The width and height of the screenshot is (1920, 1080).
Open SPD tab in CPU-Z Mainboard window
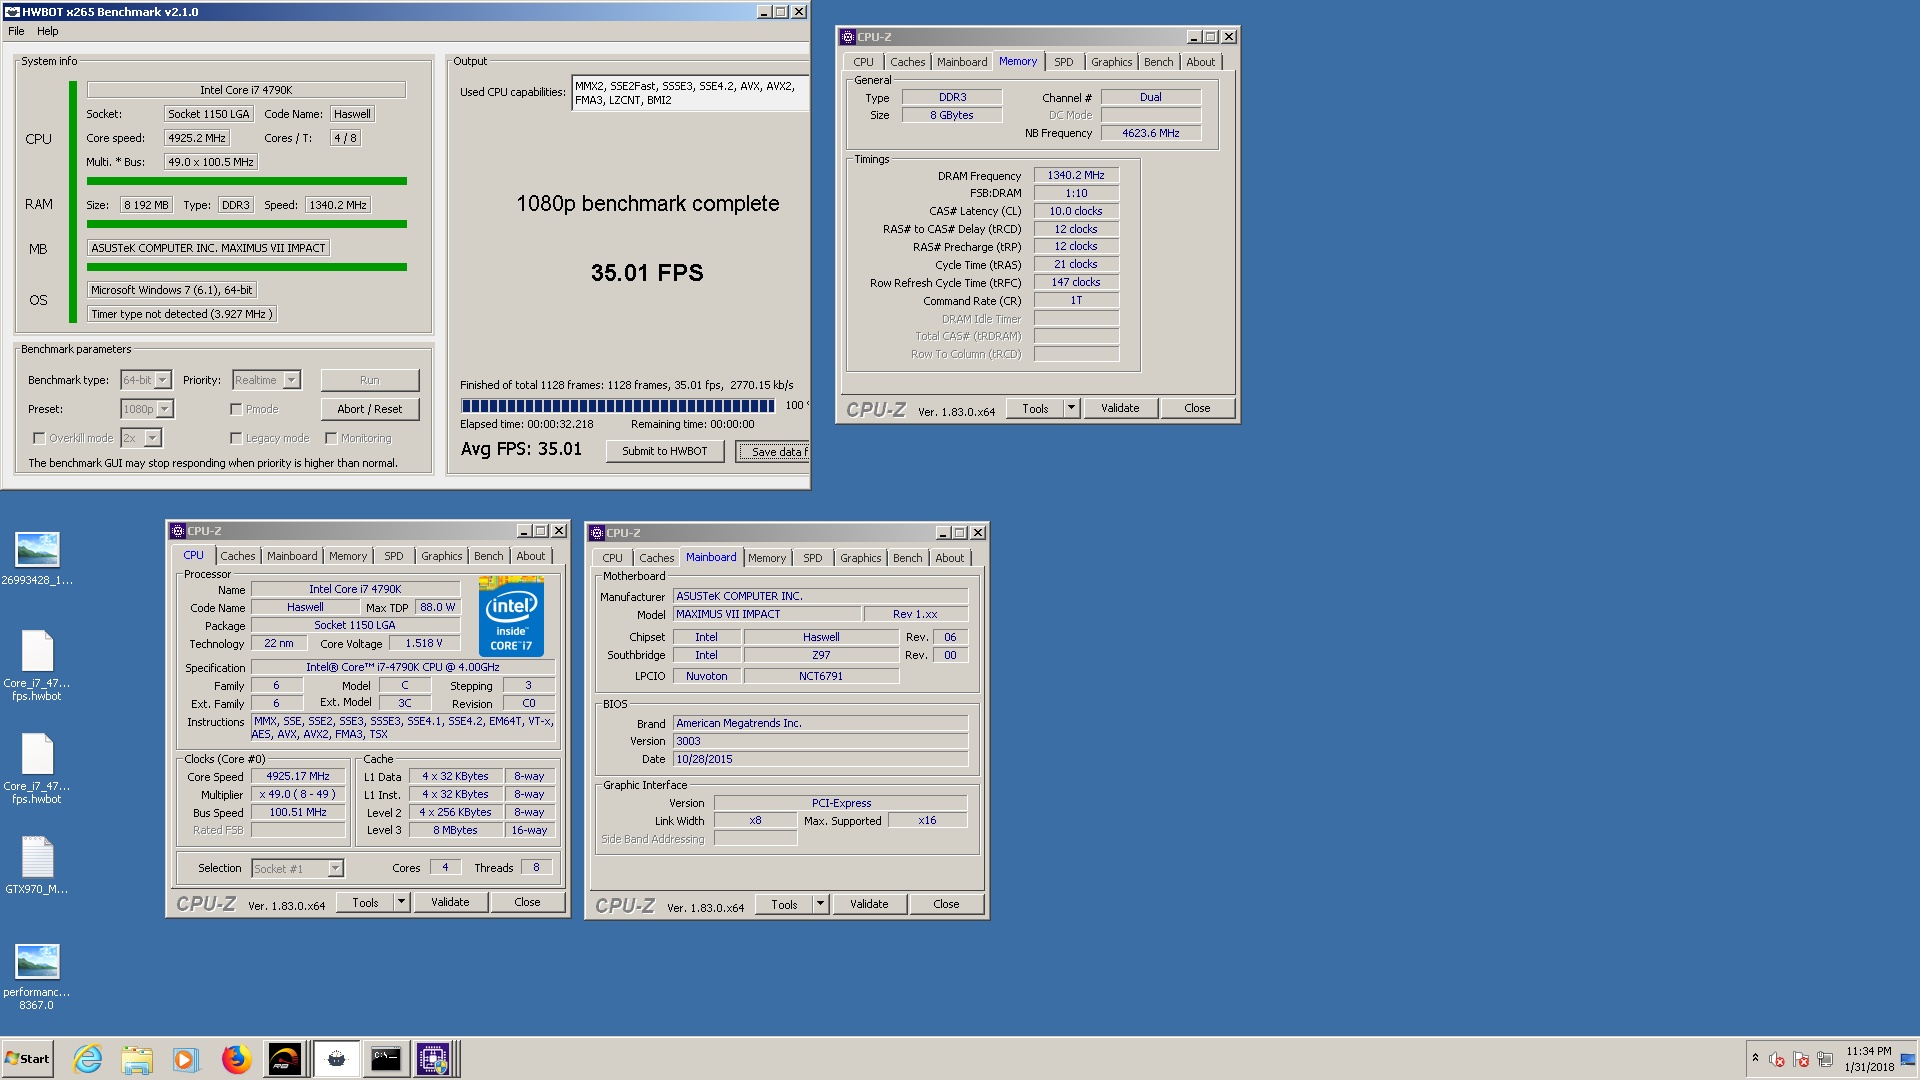[x=812, y=558]
